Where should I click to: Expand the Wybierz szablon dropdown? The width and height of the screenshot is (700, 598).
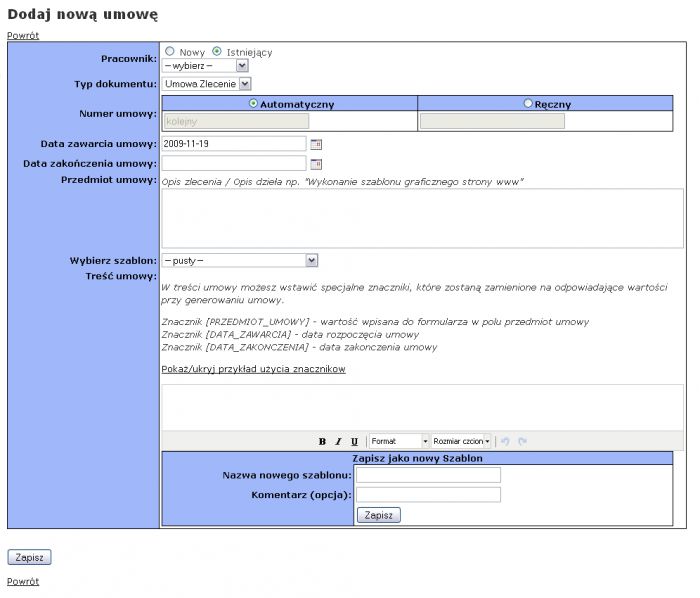pyautogui.click(x=240, y=261)
